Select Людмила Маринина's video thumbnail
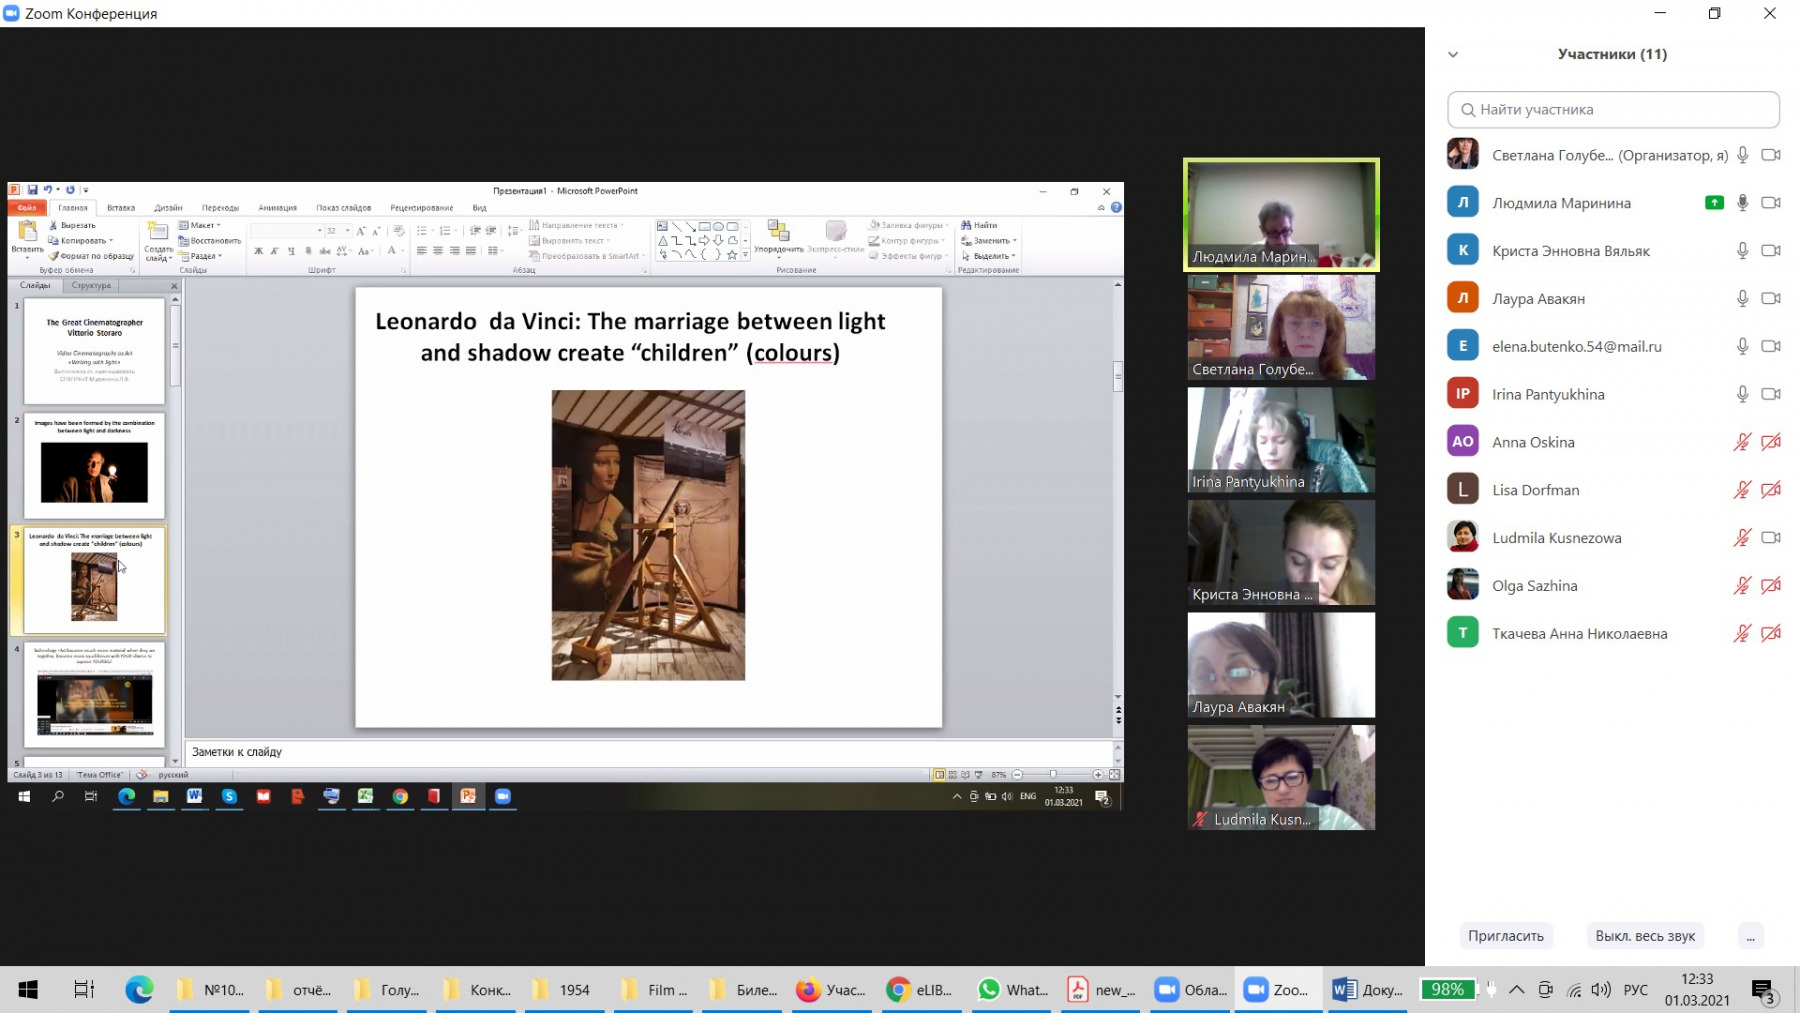 (x=1281, y=215)
